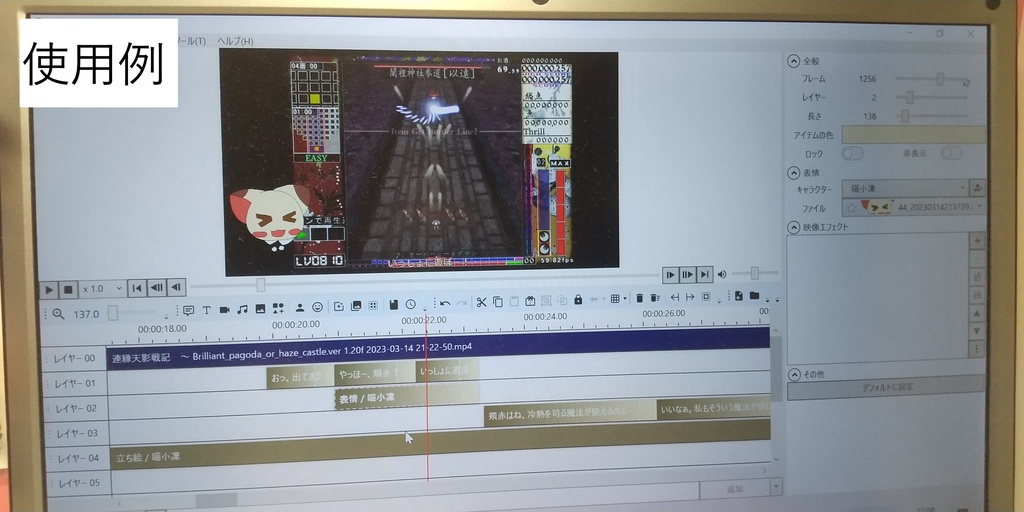Add a text item with T icon
The height and width of the screenshot is (512, 1024).
tap(206, 310)
